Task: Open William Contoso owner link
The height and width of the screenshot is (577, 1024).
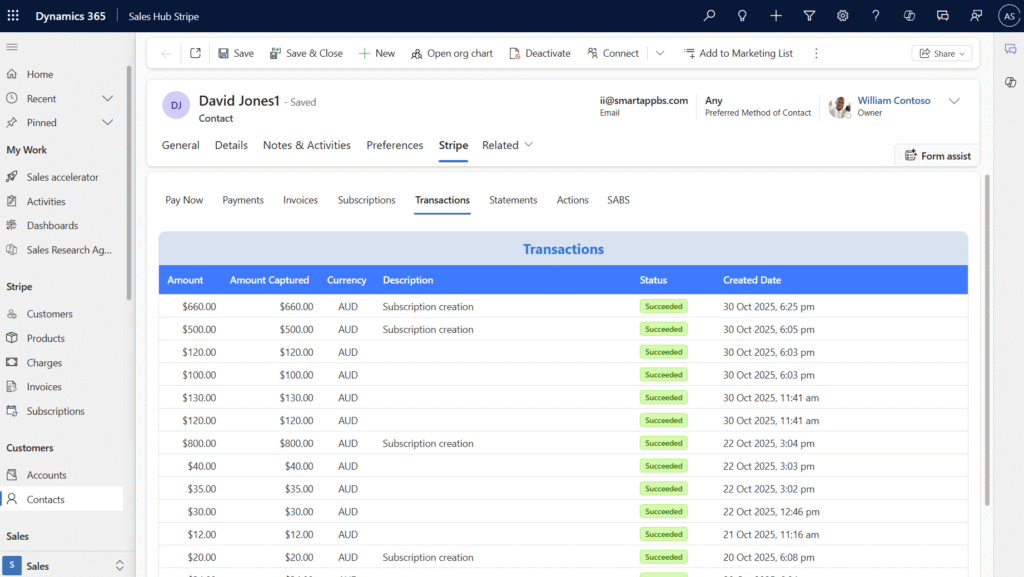Action: pos(893,100)
